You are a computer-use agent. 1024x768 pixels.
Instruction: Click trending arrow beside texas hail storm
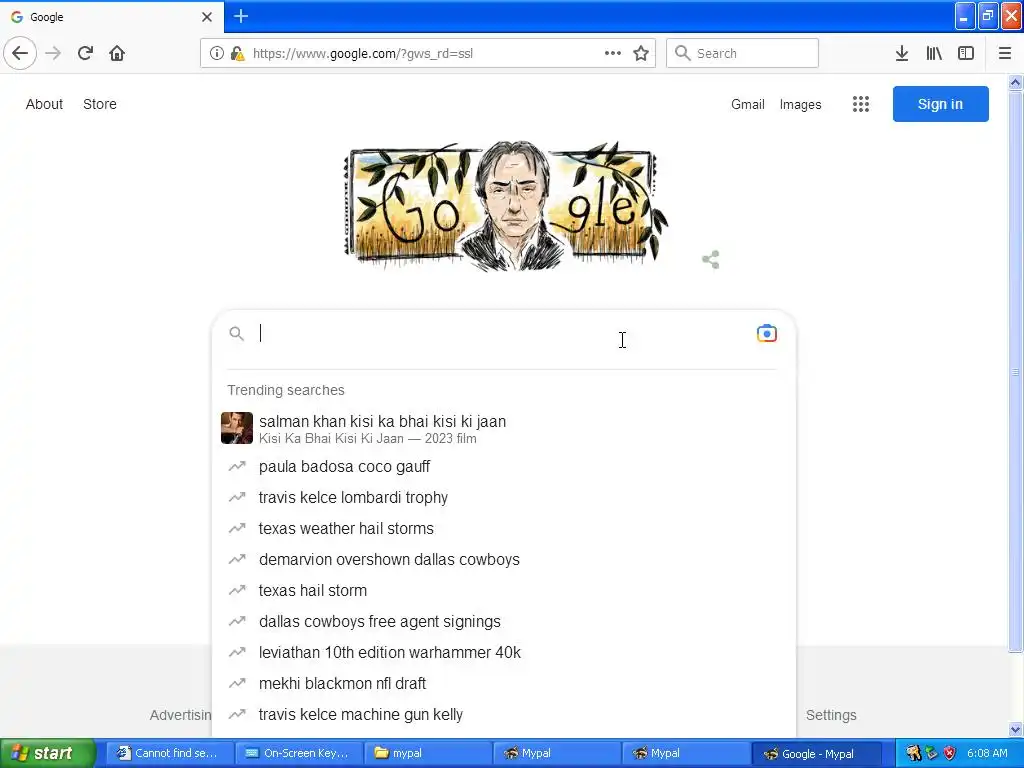click(236, 590)
